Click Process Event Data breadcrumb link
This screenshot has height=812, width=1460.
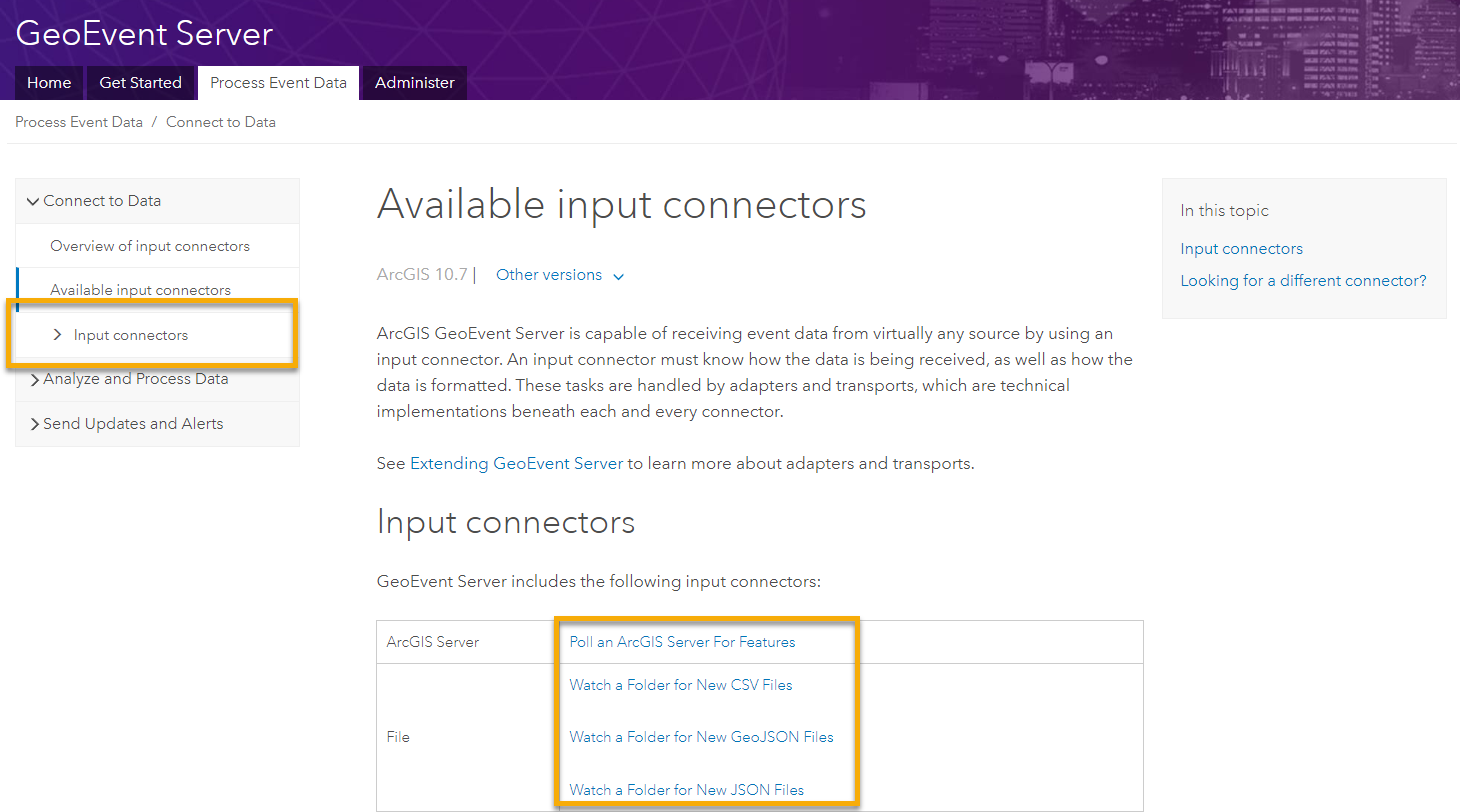pos(79,122)
